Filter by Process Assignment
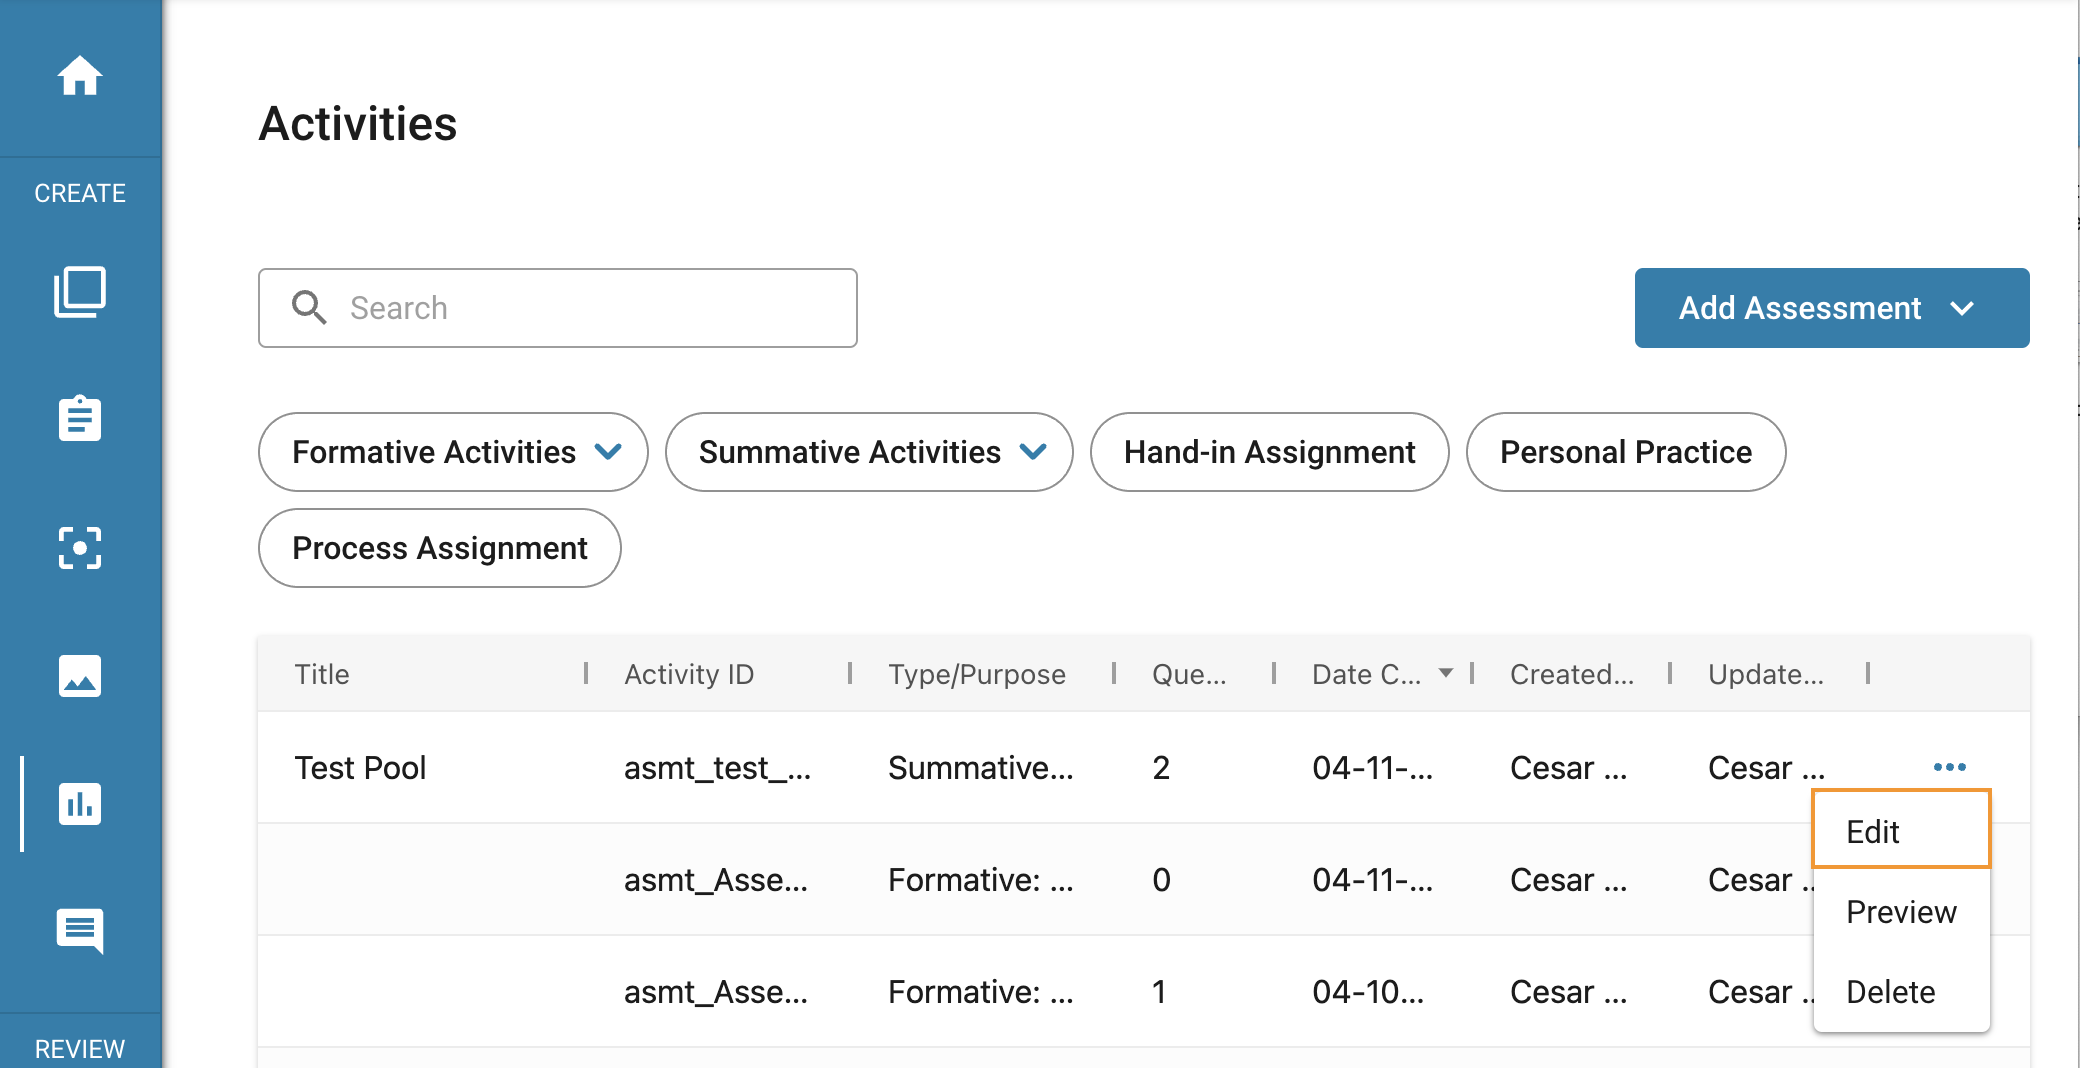 (440, 548)
